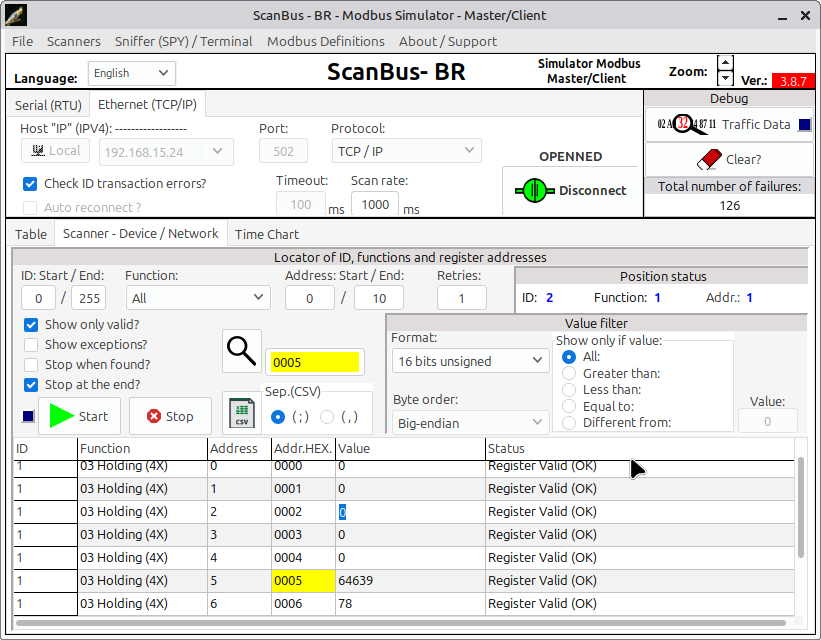The image size is (821, 640).
Task: Click the results horizontal scrollbar
Action: [401, 623]
